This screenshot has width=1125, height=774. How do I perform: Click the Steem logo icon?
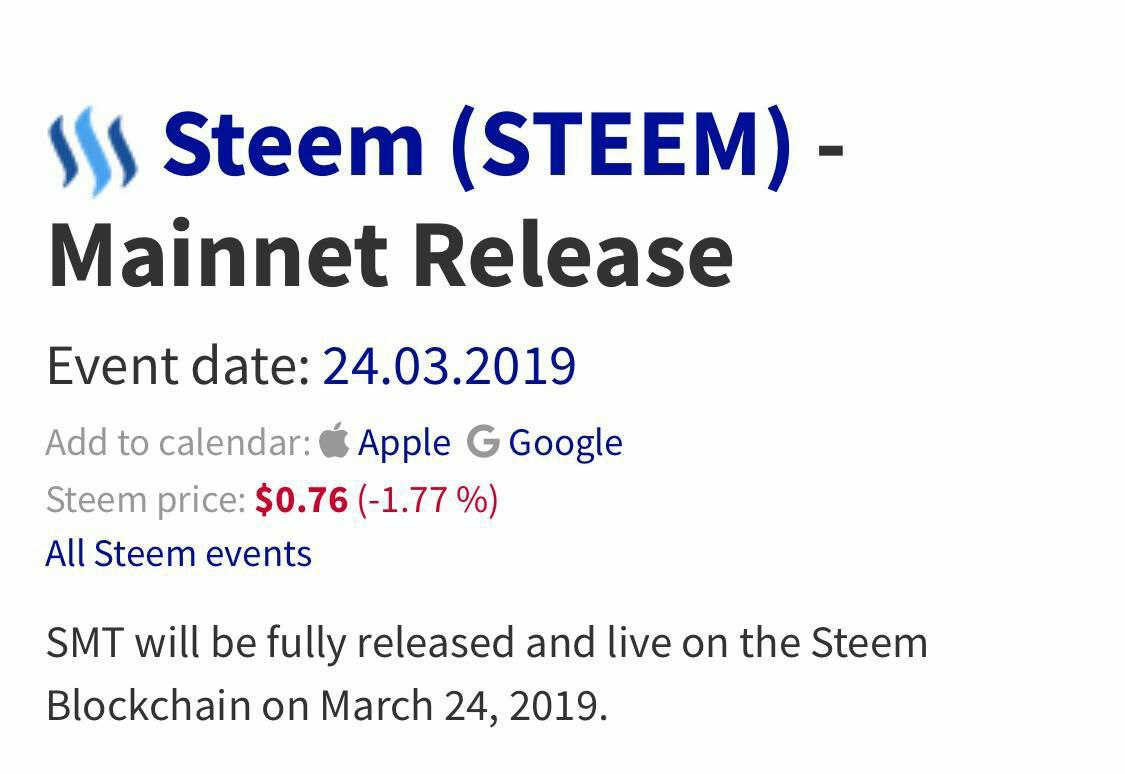(x=92, y=151)
